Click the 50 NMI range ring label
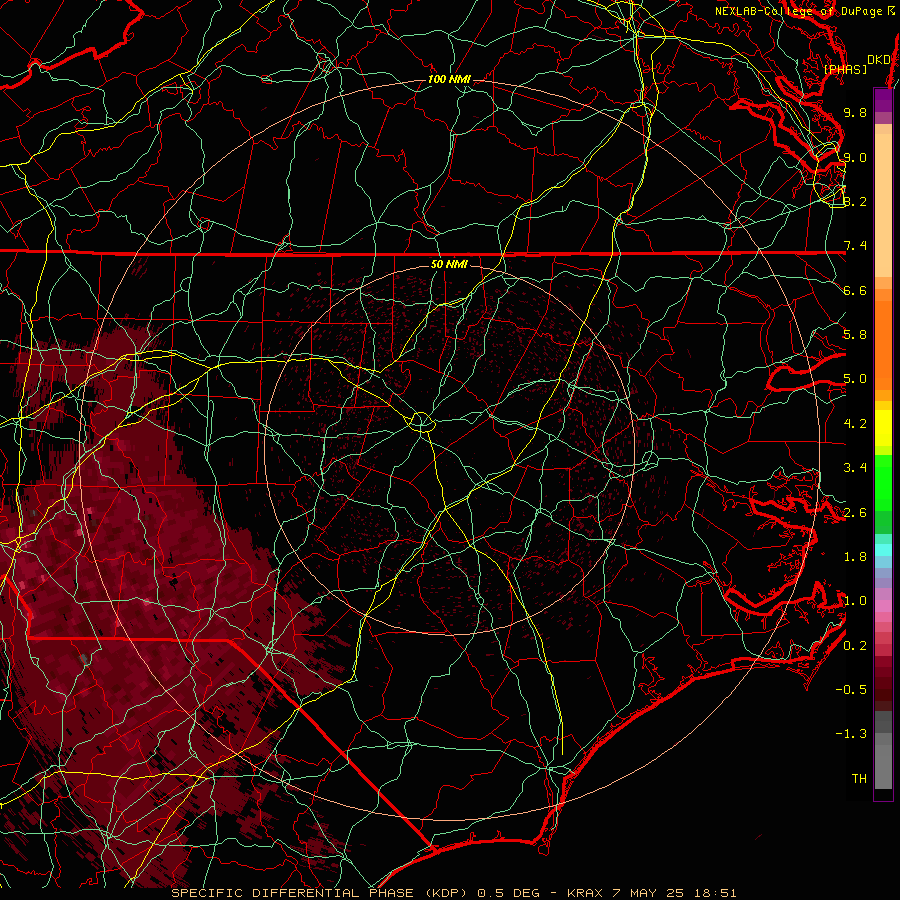The height and width of the screenshot is (900, 900). point(449,264)
